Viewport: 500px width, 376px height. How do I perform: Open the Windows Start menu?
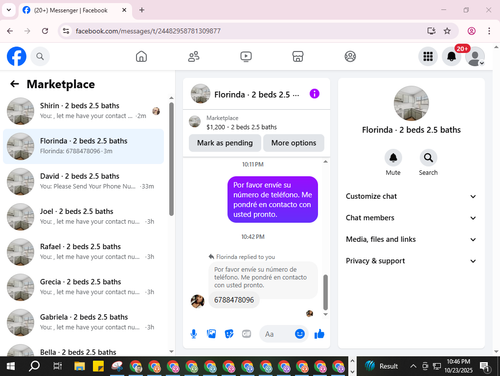click(x=11, y=366)
